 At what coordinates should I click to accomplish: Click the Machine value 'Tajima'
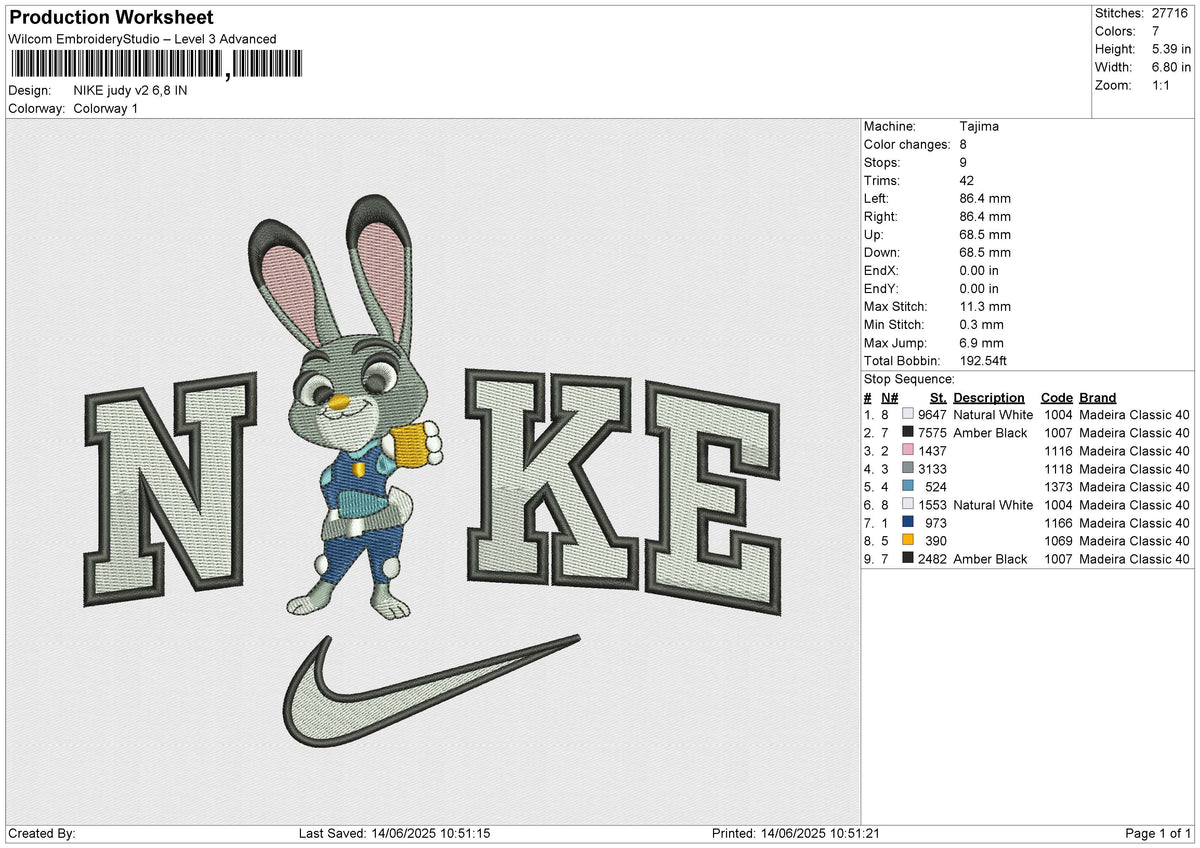(x=979, y=126)
